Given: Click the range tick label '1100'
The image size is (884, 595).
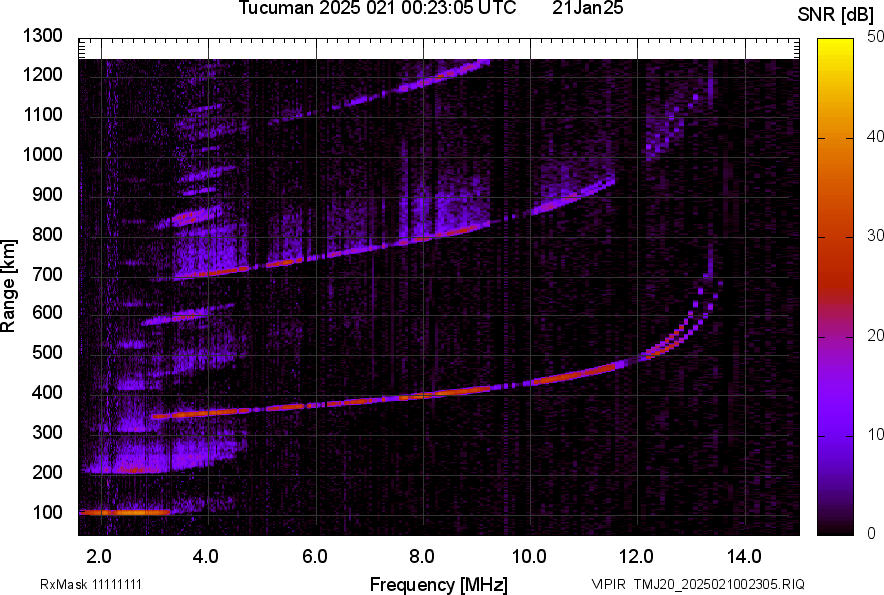Looking at the screenshot, I should 42,114.
